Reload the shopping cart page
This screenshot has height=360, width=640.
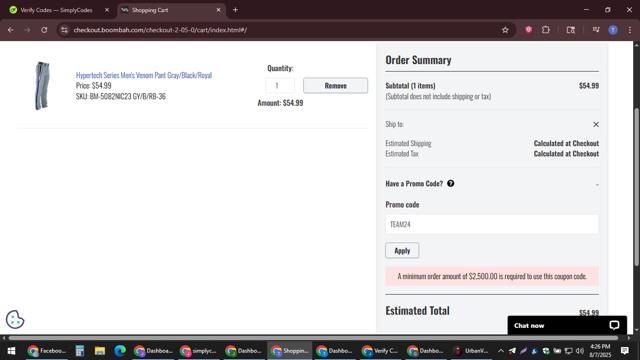click(x=44, y=30)
